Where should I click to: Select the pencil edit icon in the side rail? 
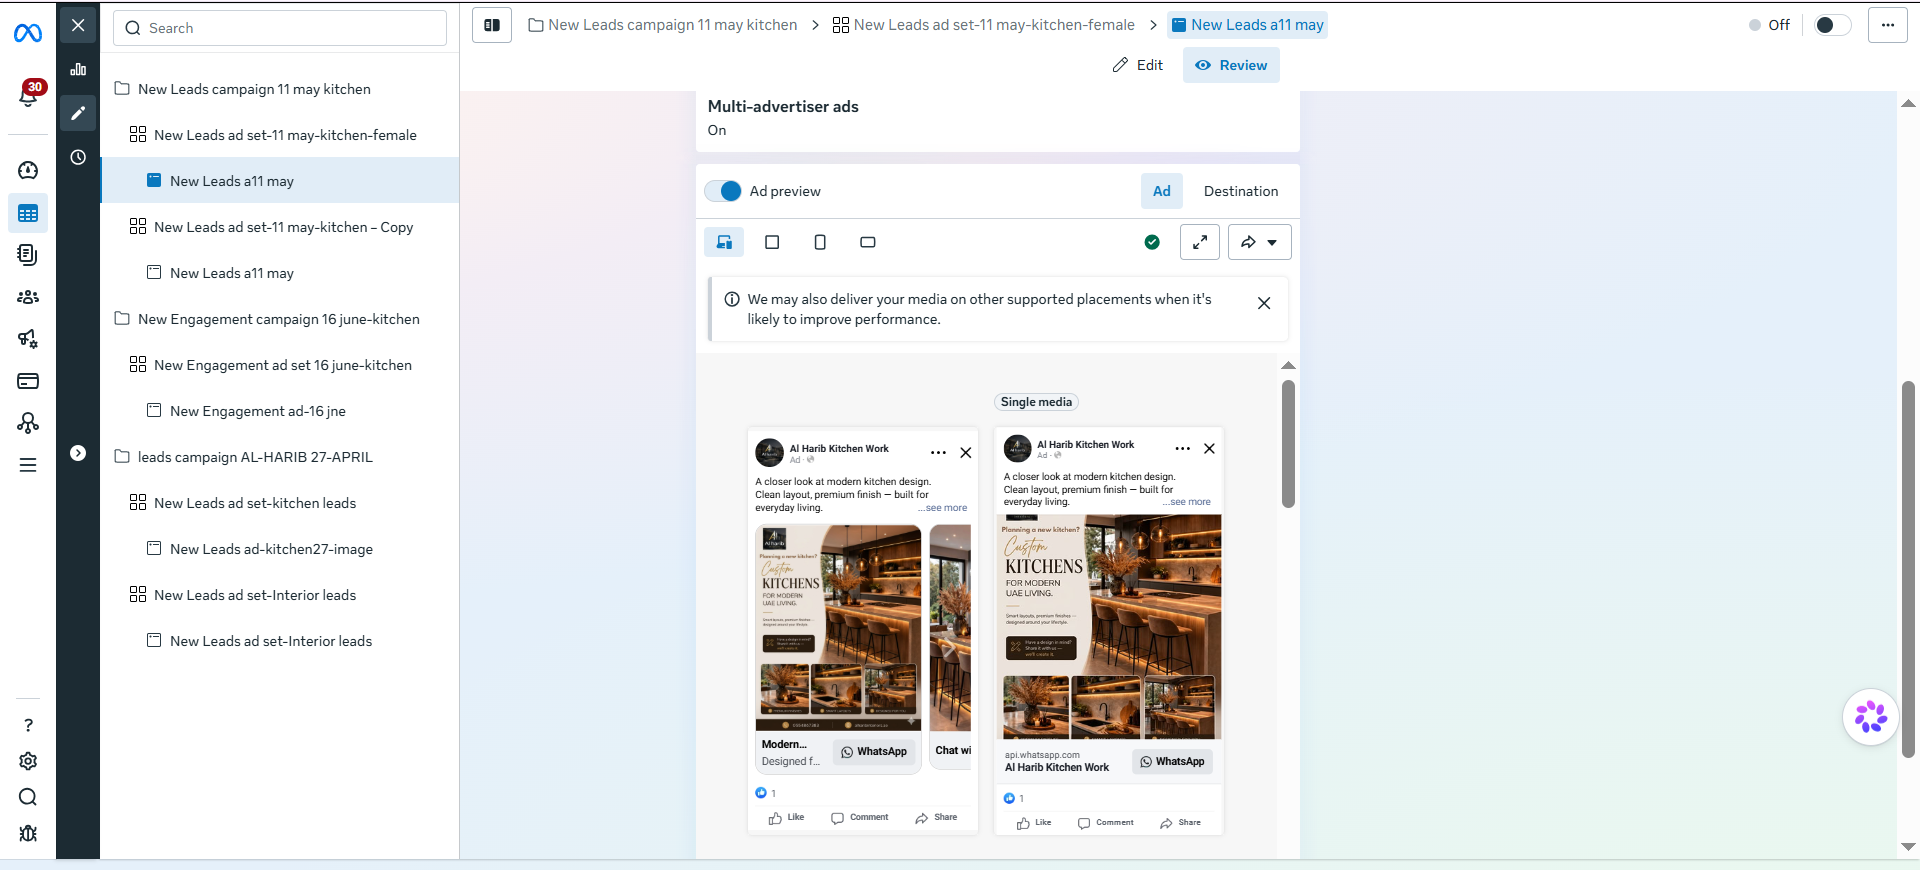(78, 113)
